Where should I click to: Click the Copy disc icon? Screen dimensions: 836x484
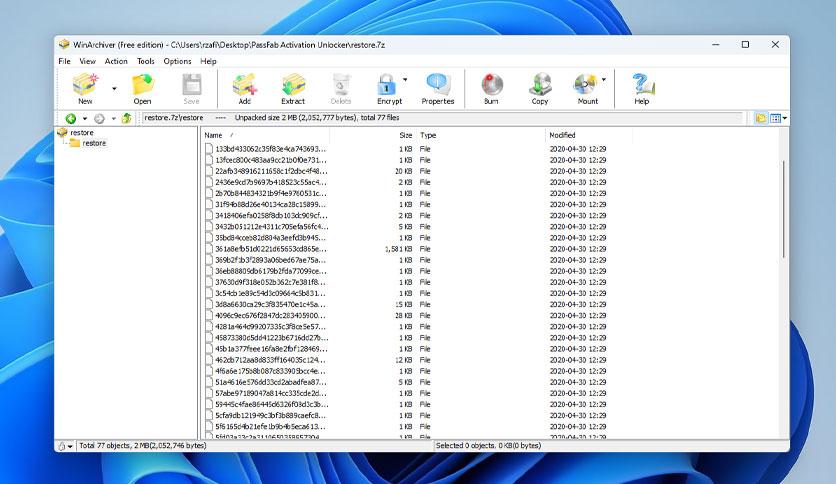coord(540,84)
